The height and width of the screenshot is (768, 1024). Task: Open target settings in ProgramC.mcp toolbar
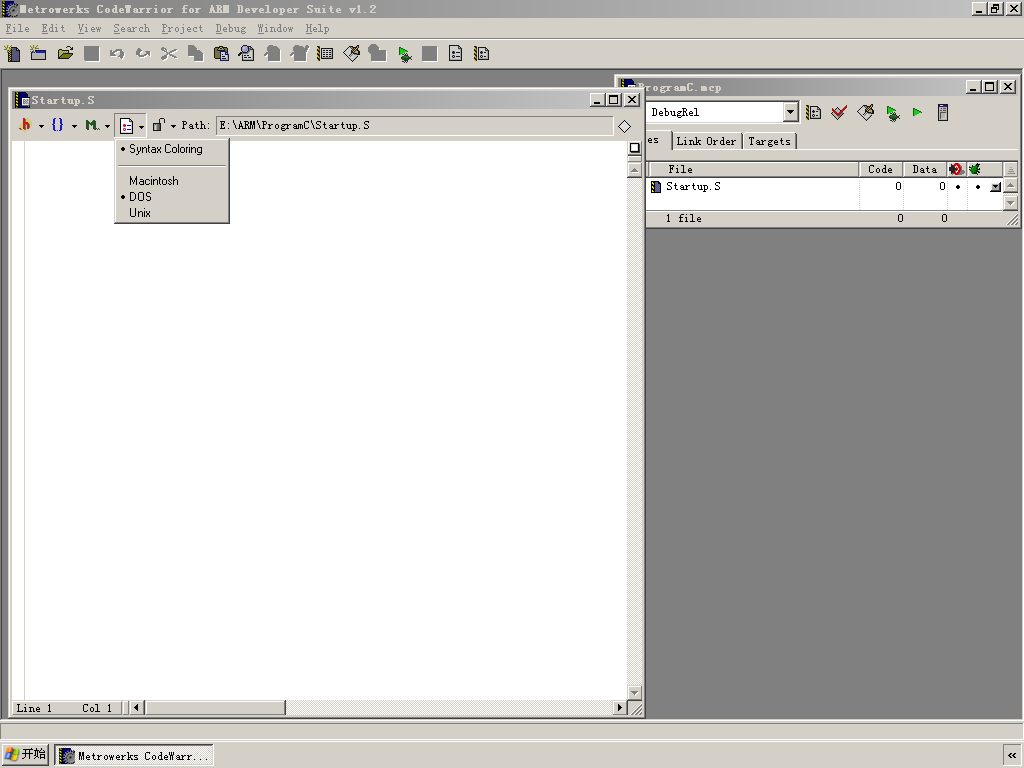[x=813, y=112]
